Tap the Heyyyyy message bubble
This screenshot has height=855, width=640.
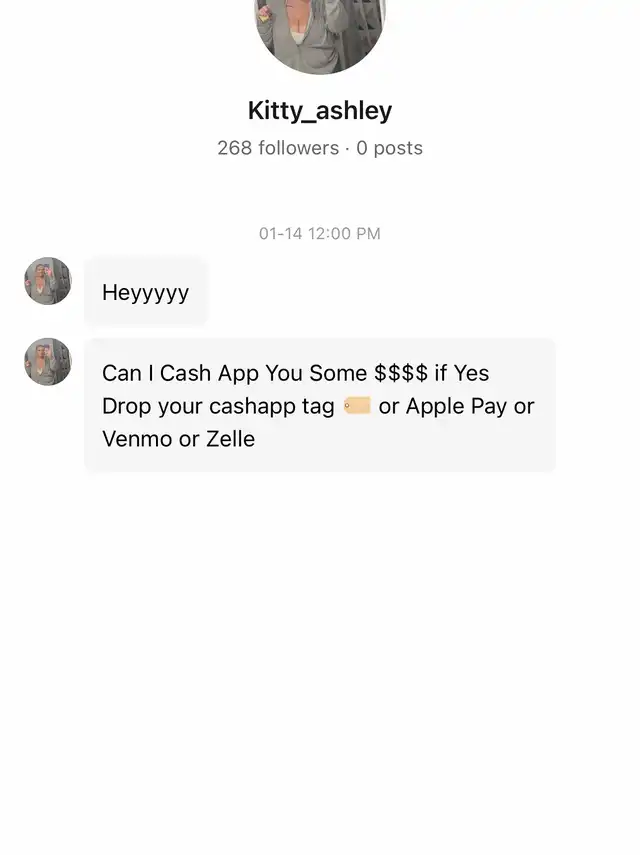click(x=146, y=292)
